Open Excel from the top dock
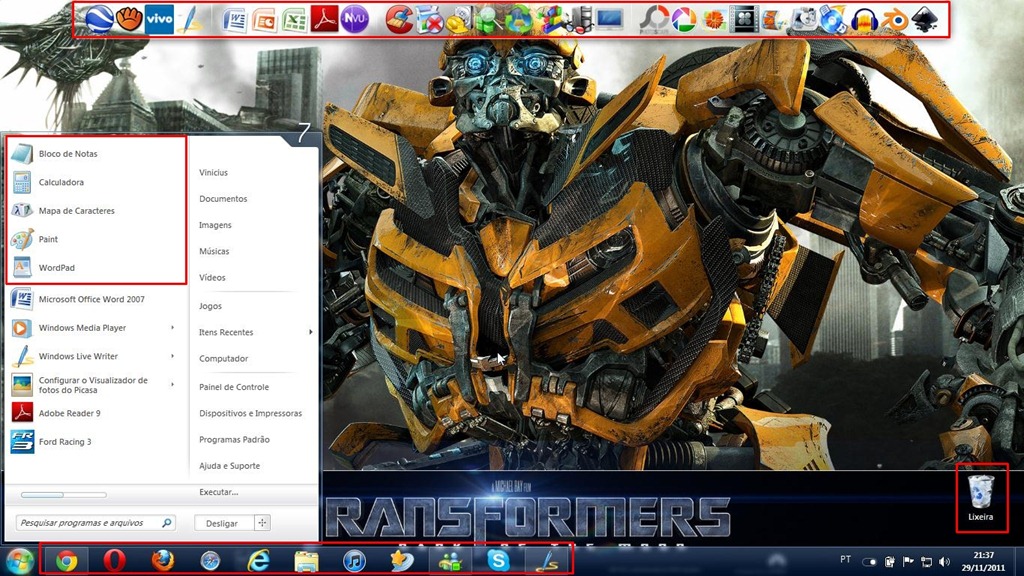Screen dimensions: 1024x576 click(x=295, y=20)
